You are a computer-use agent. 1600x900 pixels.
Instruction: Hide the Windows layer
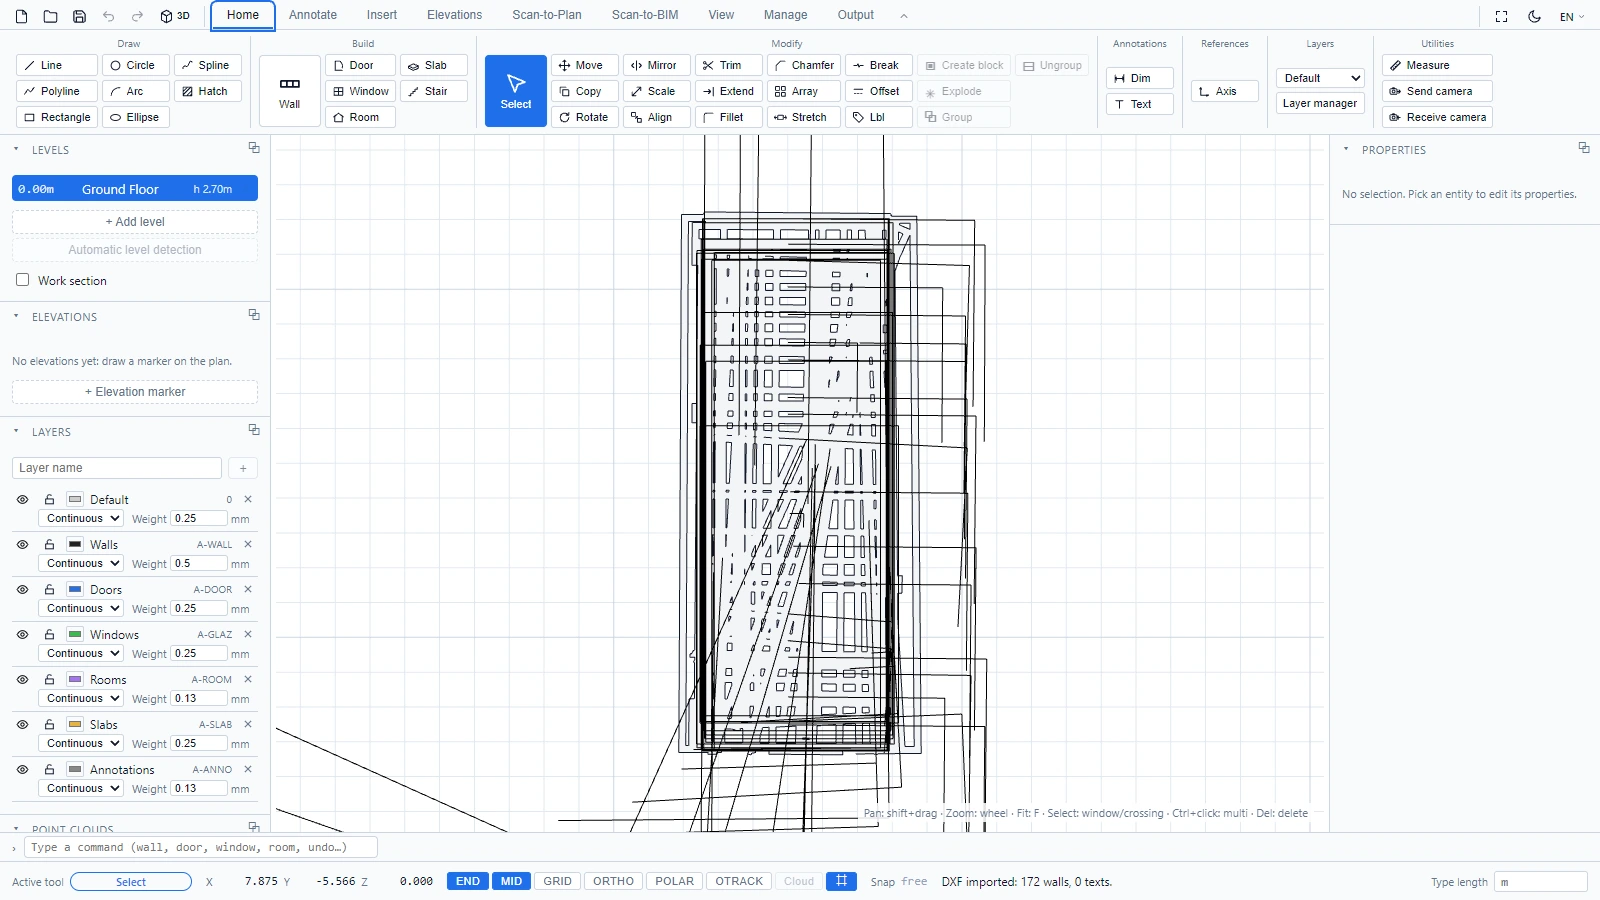coord(22,634)
